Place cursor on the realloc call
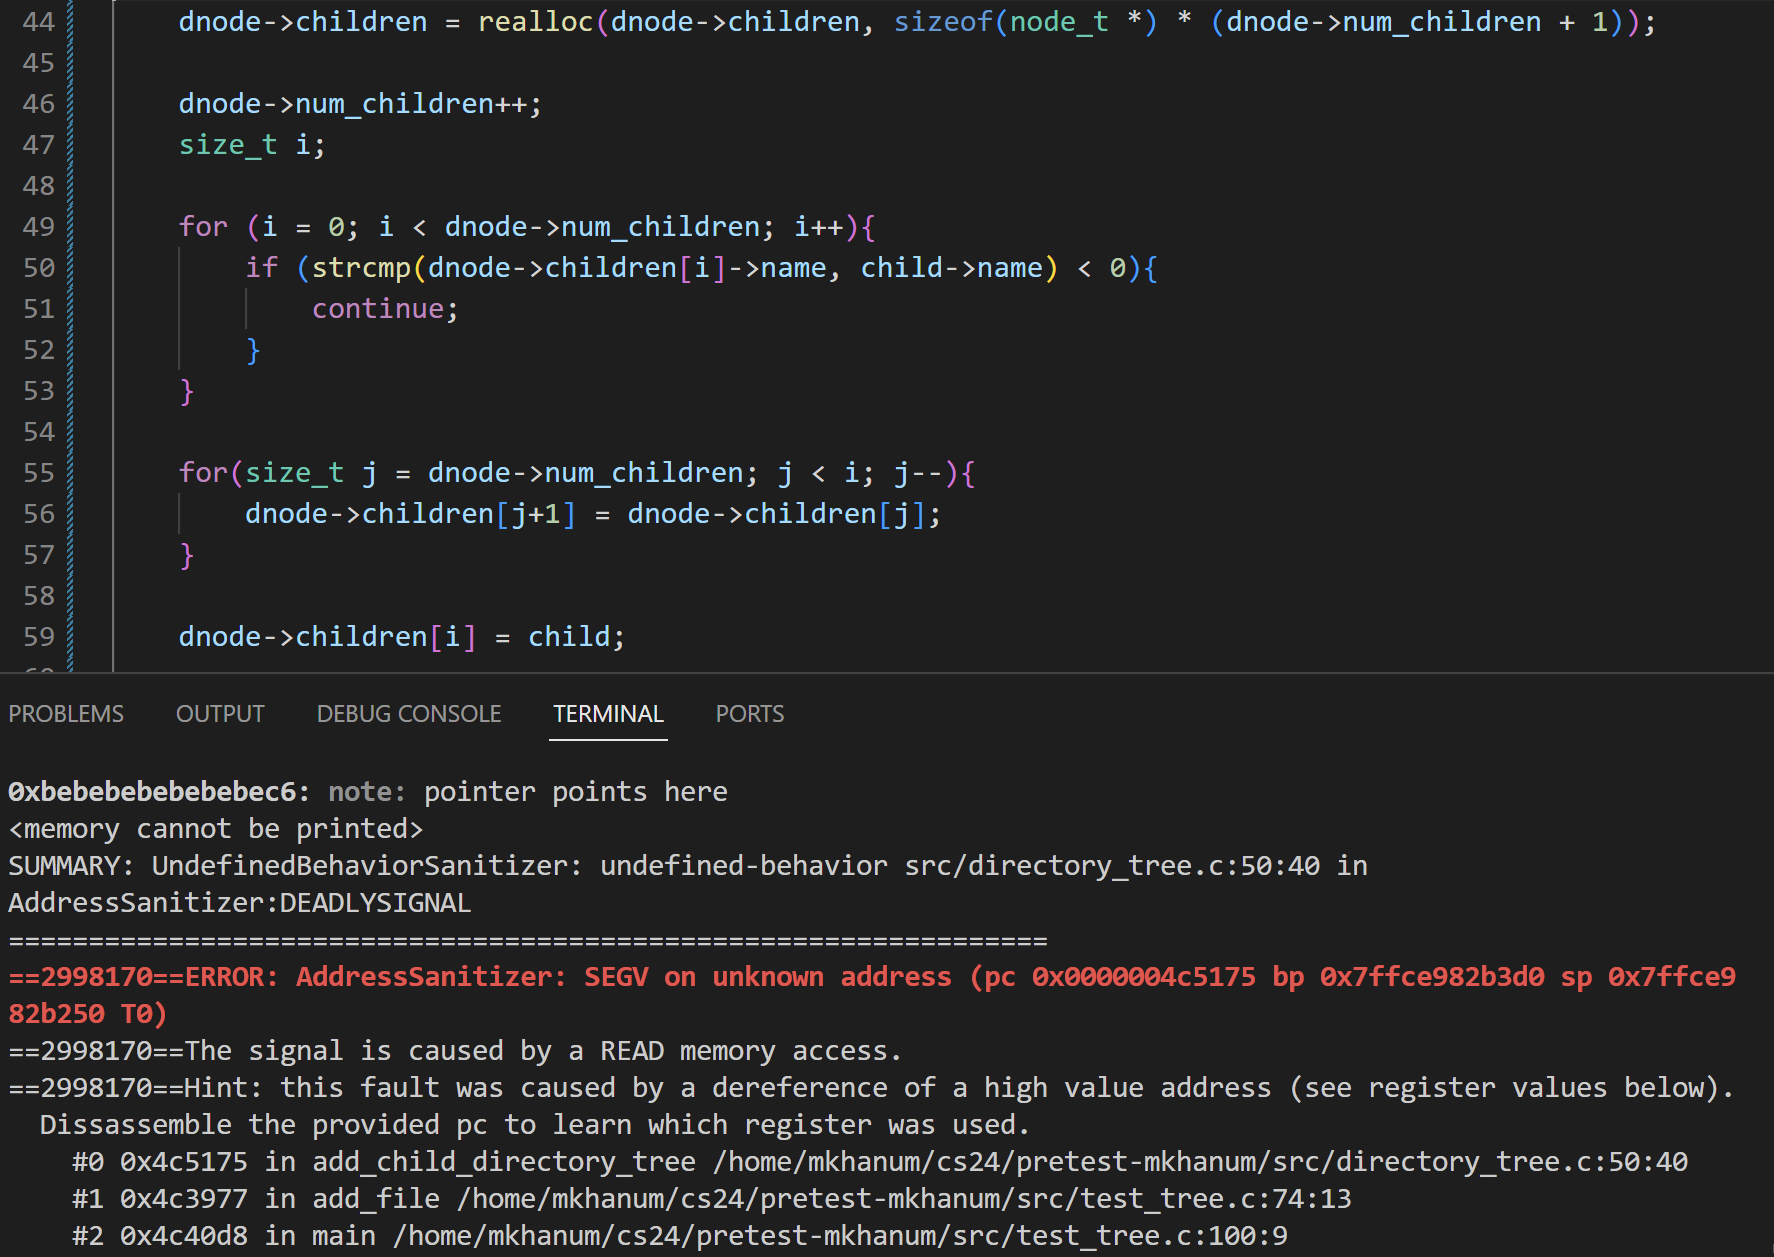Screen dimensions: 1774x1257 click(x=535, y=22)
